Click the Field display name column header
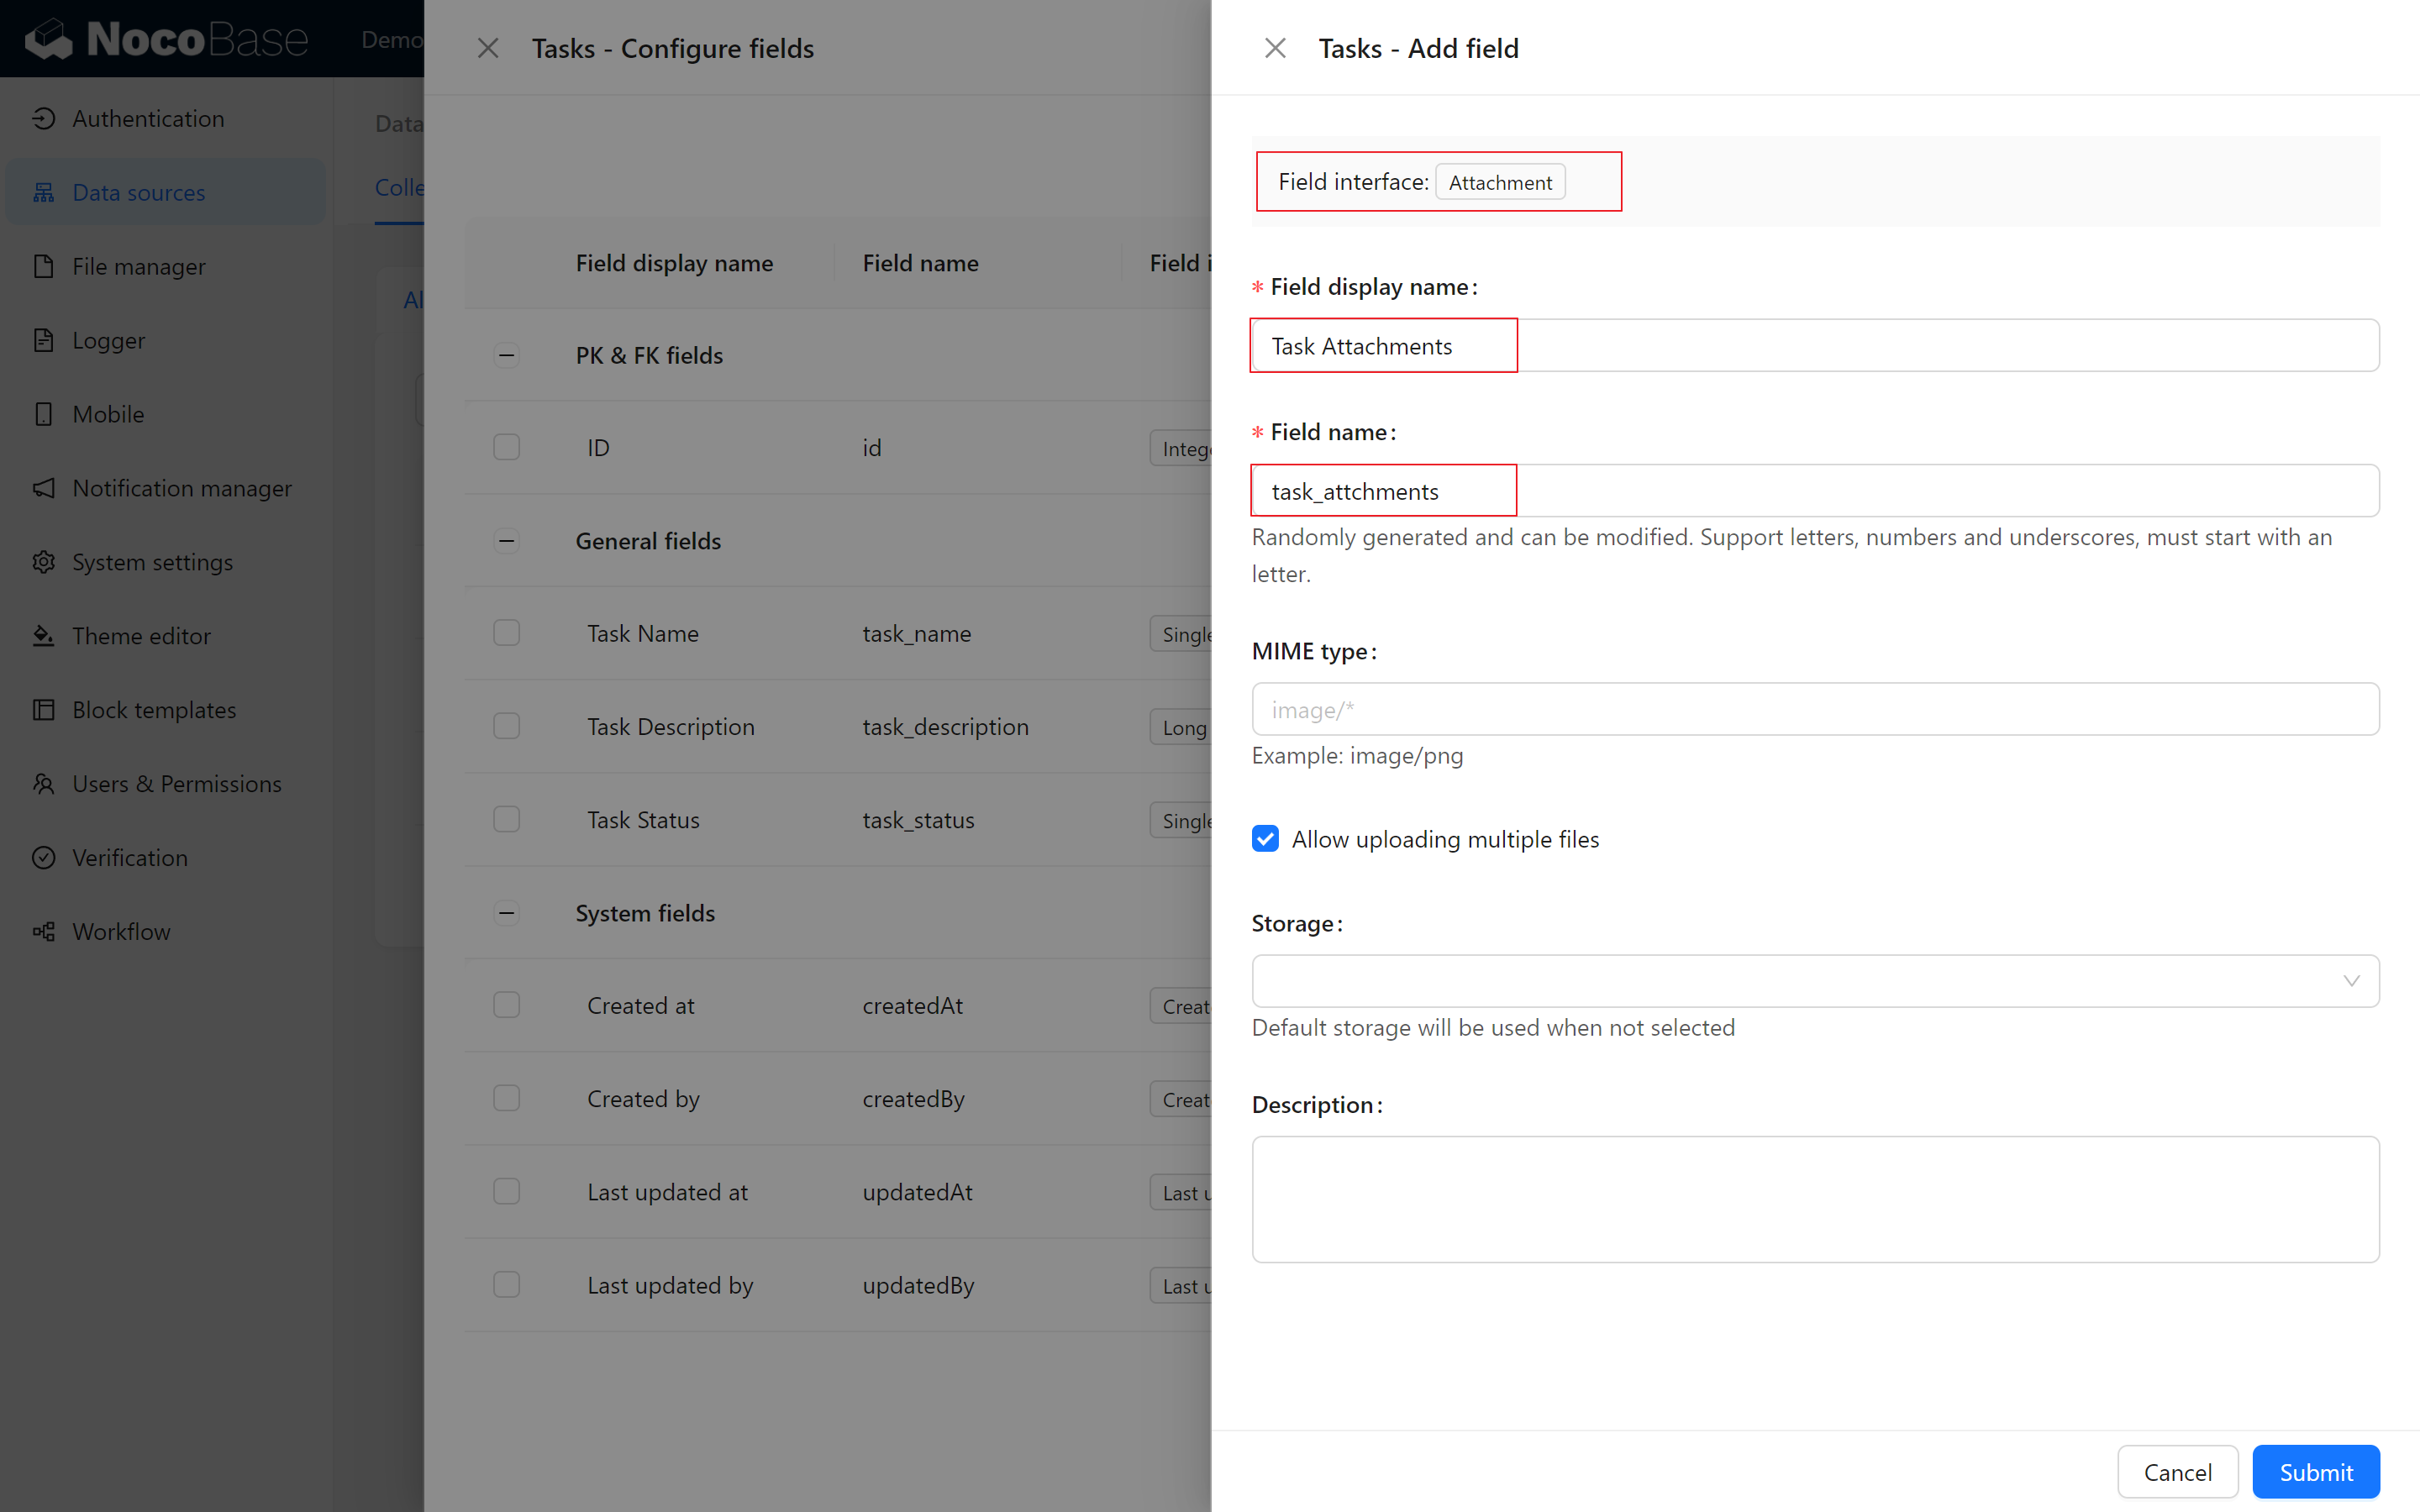2420x1512 pixels. click(x=674, y=263)
